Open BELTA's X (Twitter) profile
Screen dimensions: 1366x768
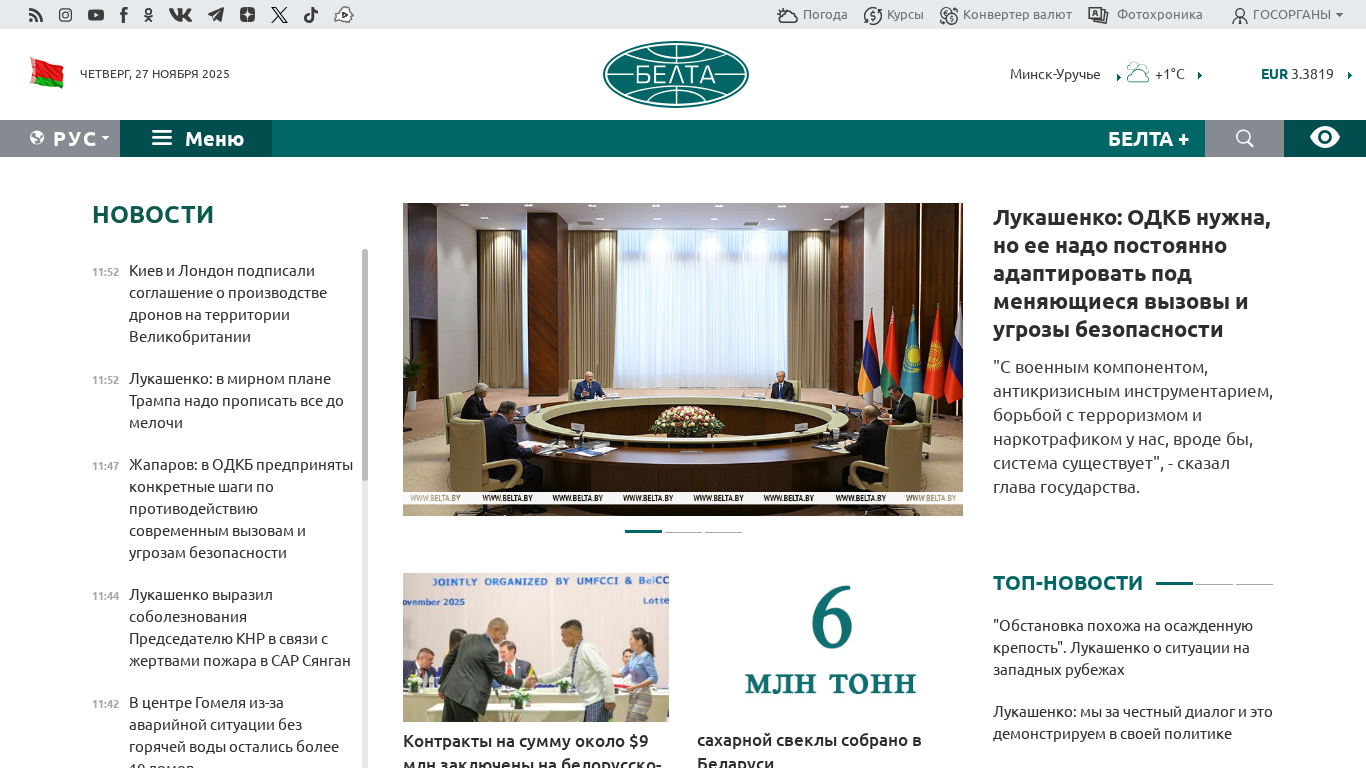(279, 15)
